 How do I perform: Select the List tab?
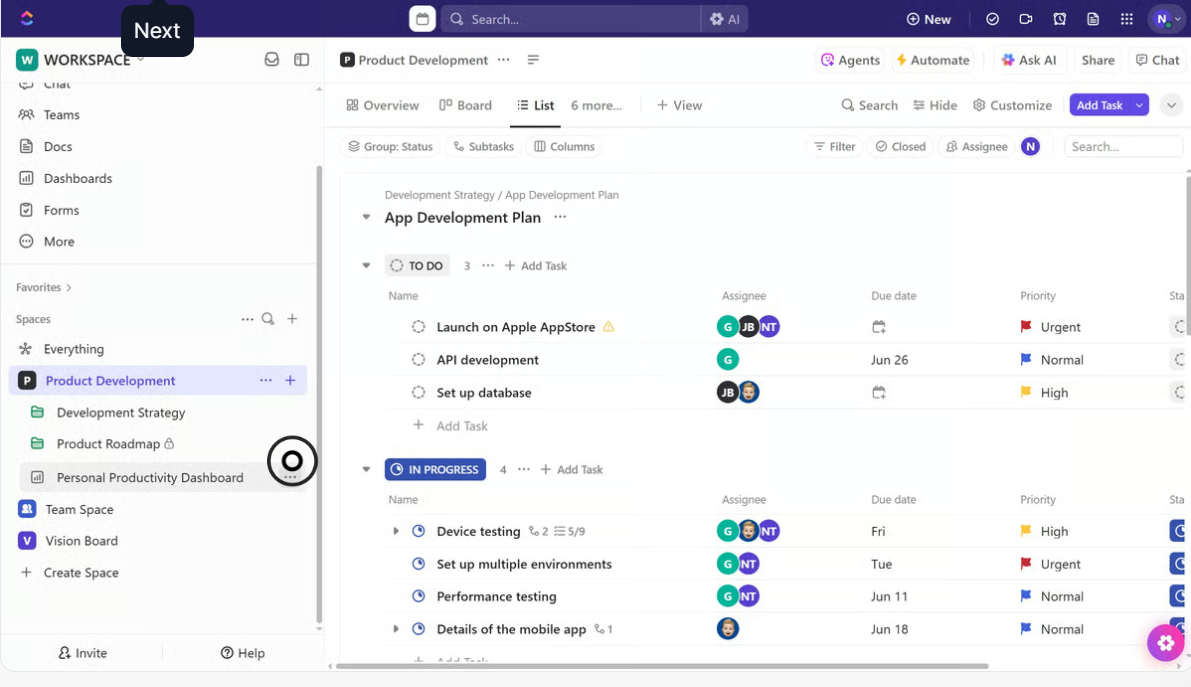pos(535,105)
